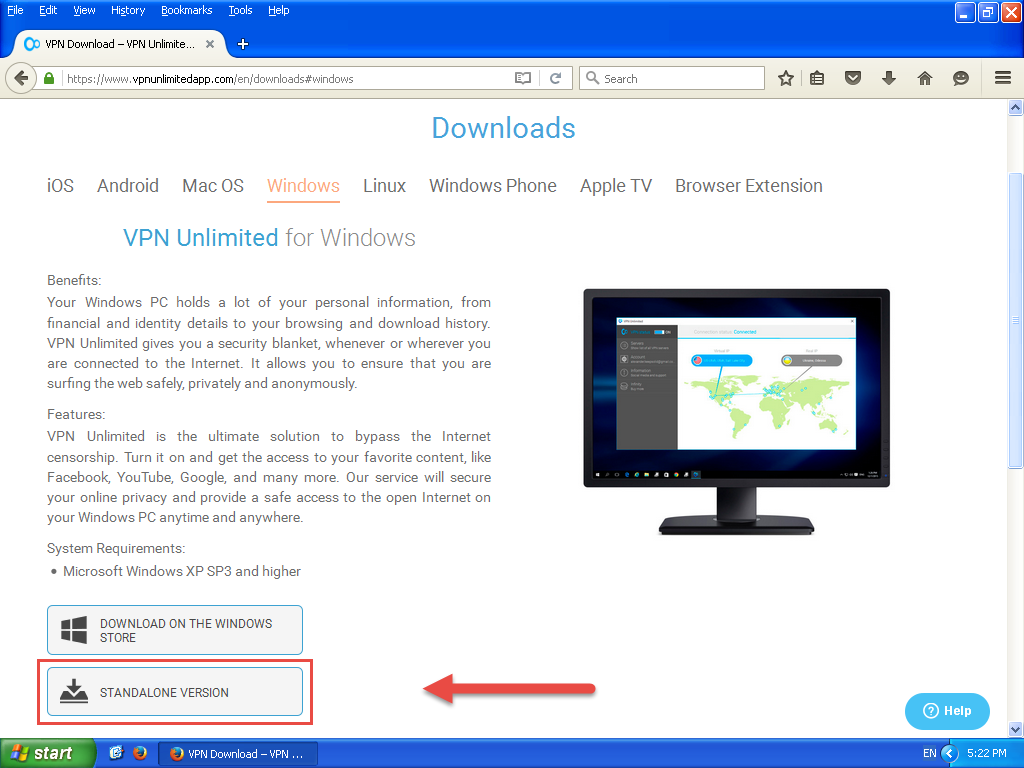Open the Edit menu

click(x=48, y=10)
